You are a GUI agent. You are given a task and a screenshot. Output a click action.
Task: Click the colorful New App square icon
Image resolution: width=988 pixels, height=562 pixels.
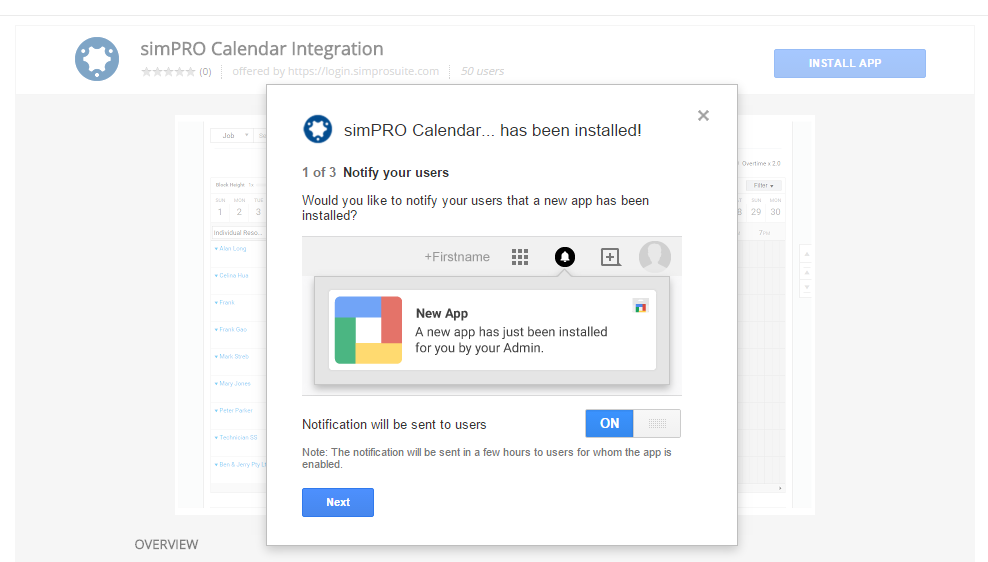tap(368, 330)
